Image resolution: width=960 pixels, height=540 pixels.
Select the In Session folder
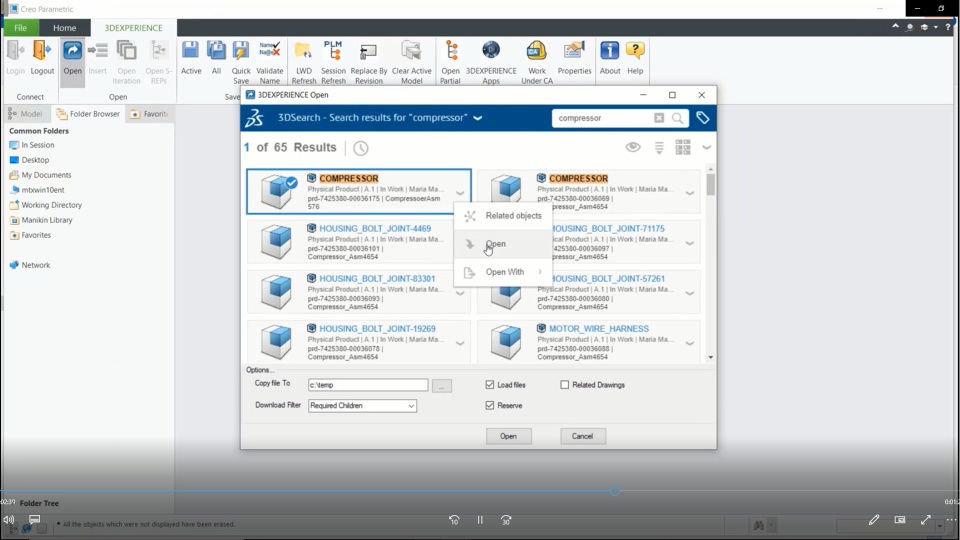[x=32, y=145]
